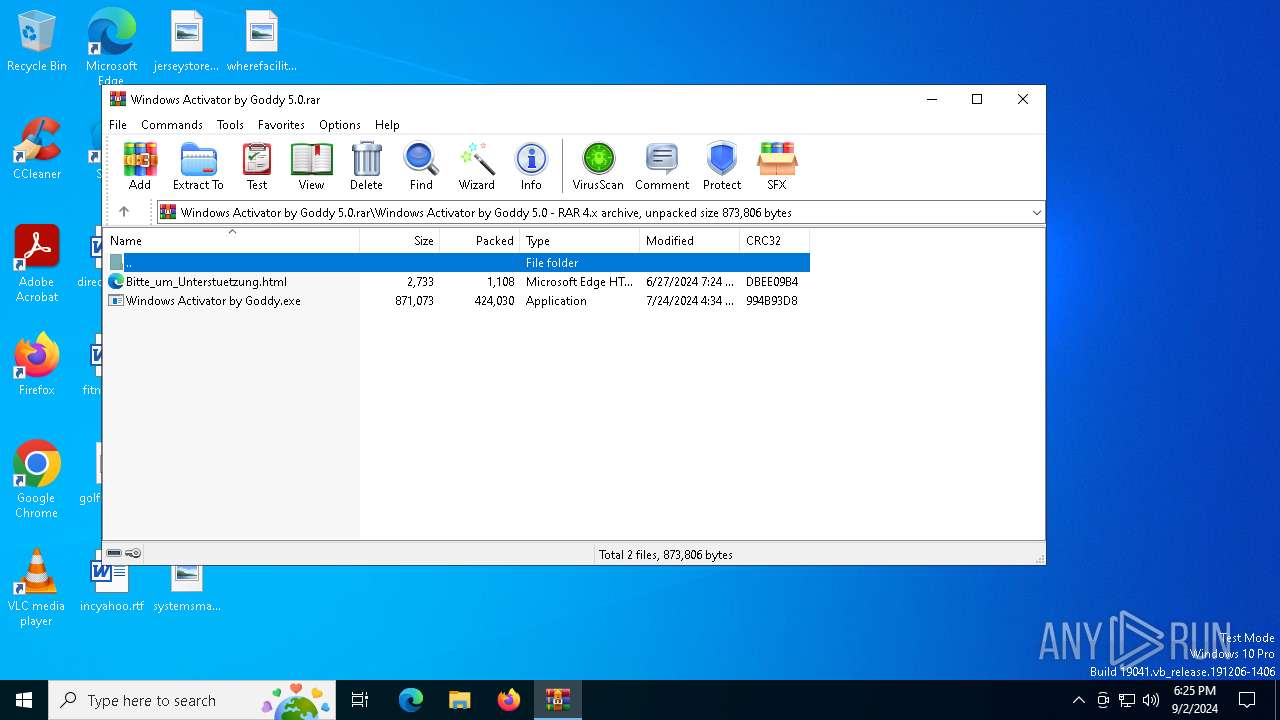Go up one level arrow icon

click(124, 212)
